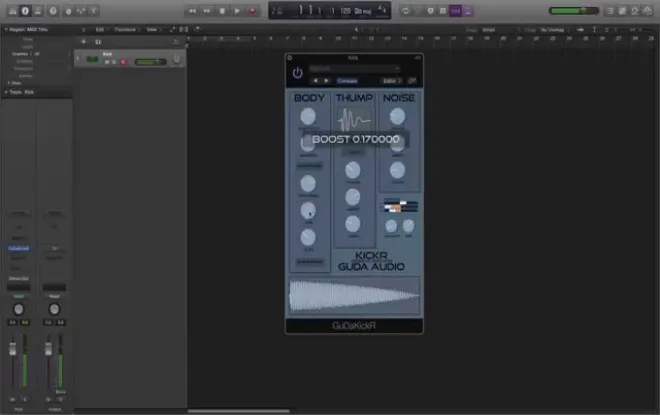
Task: Click the left channel strip Read automation button
Action: pyautogui.click(x=19, y=296)
